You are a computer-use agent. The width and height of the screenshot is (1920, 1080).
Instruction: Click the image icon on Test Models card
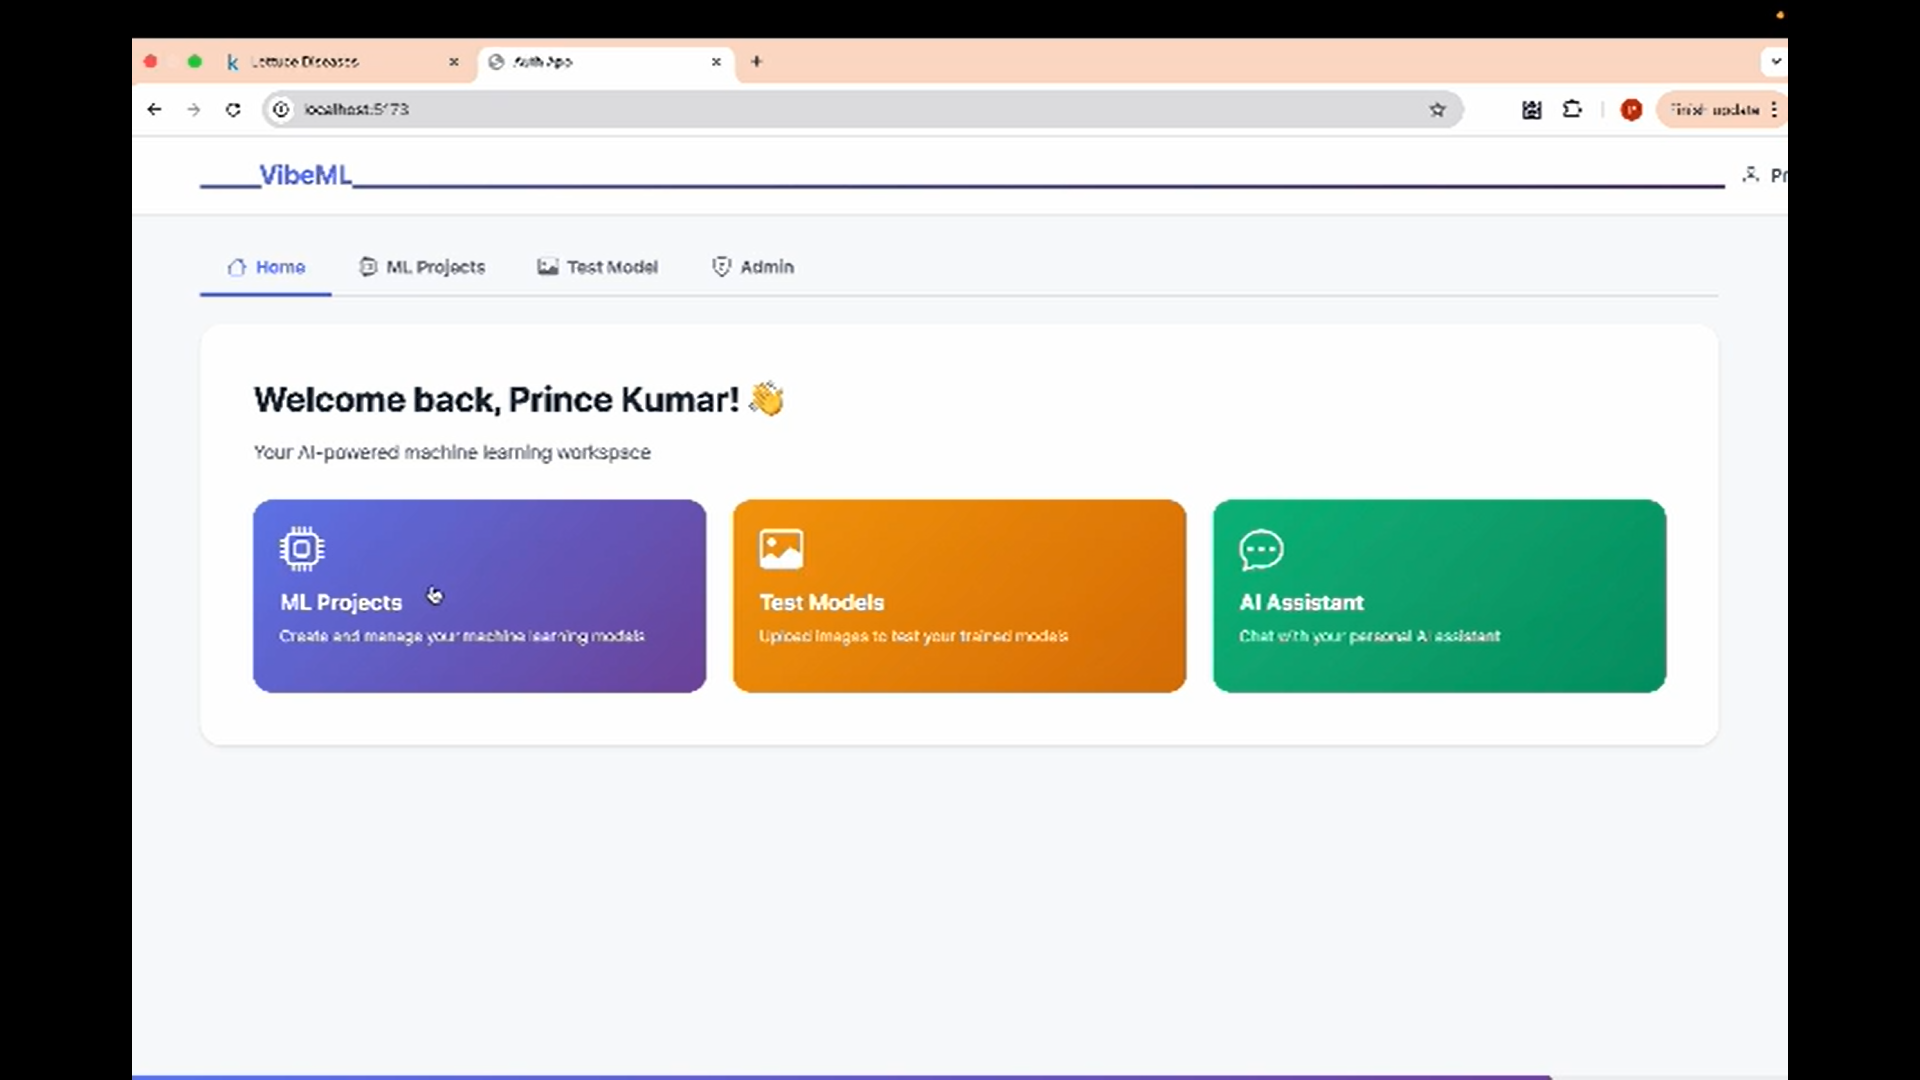point(781,549)
